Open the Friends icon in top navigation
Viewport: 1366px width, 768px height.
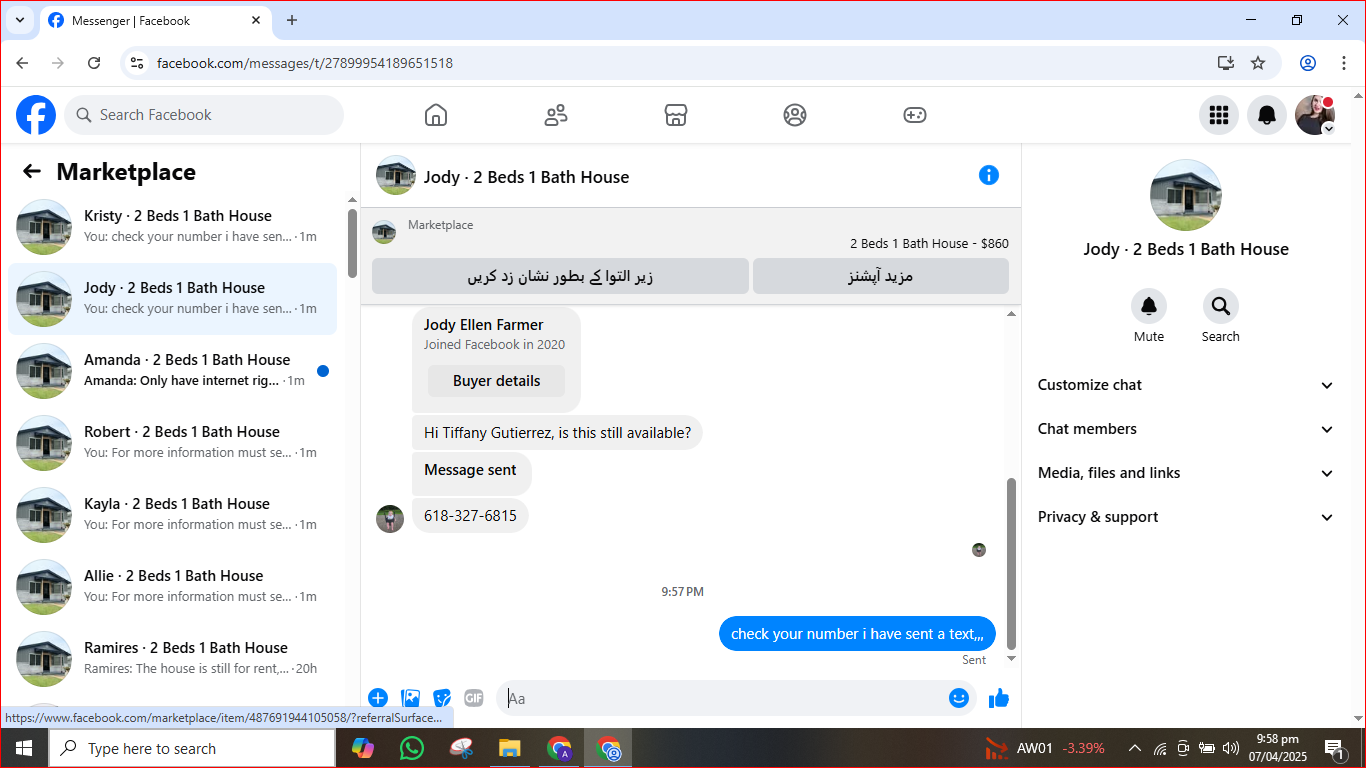tap(556, 115)
